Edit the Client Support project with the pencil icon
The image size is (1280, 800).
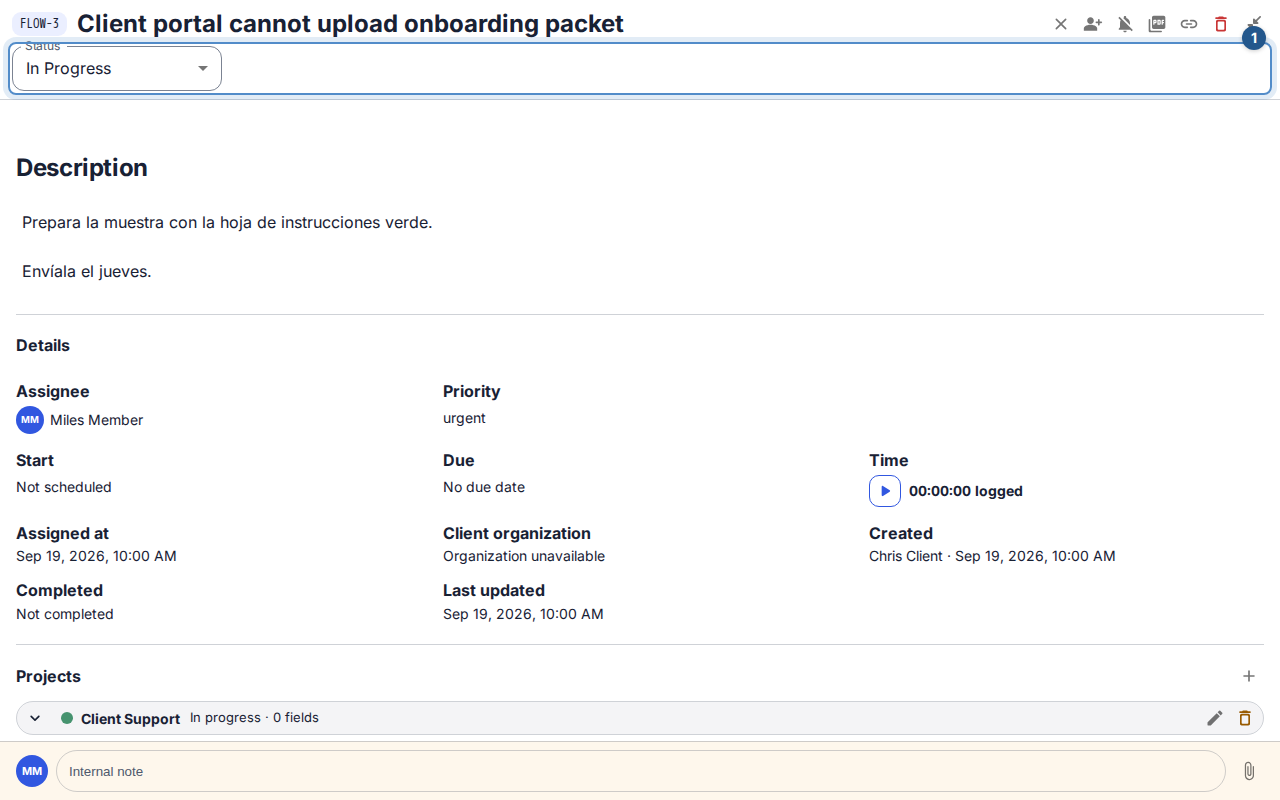1215,718
